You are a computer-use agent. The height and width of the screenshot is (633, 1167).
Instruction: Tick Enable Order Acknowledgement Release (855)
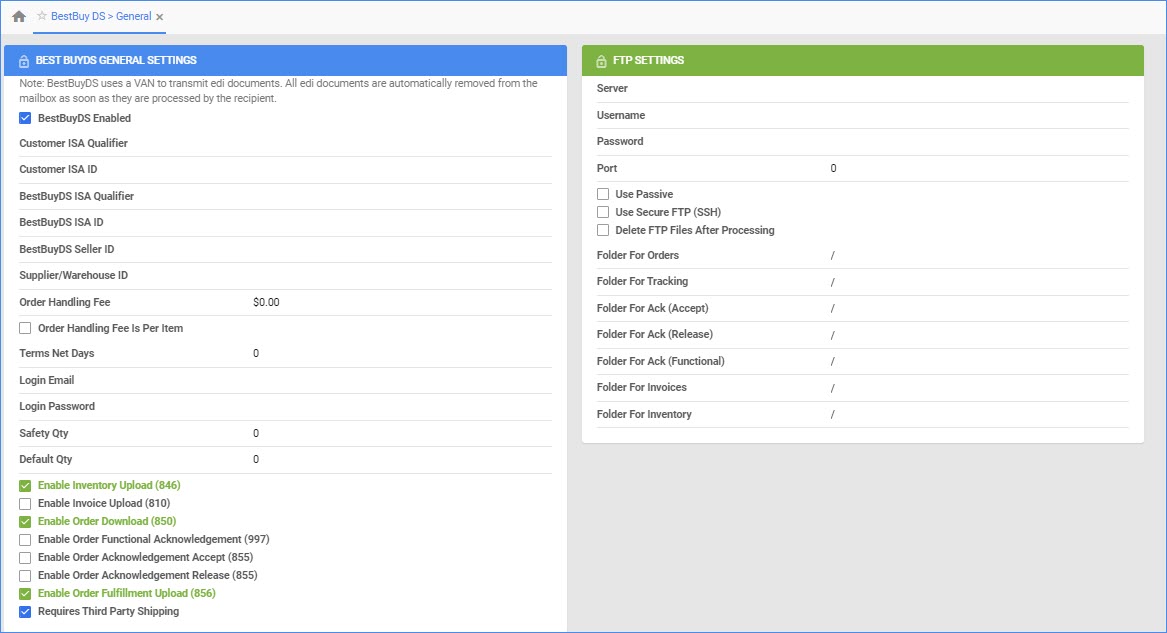(25, 576)
